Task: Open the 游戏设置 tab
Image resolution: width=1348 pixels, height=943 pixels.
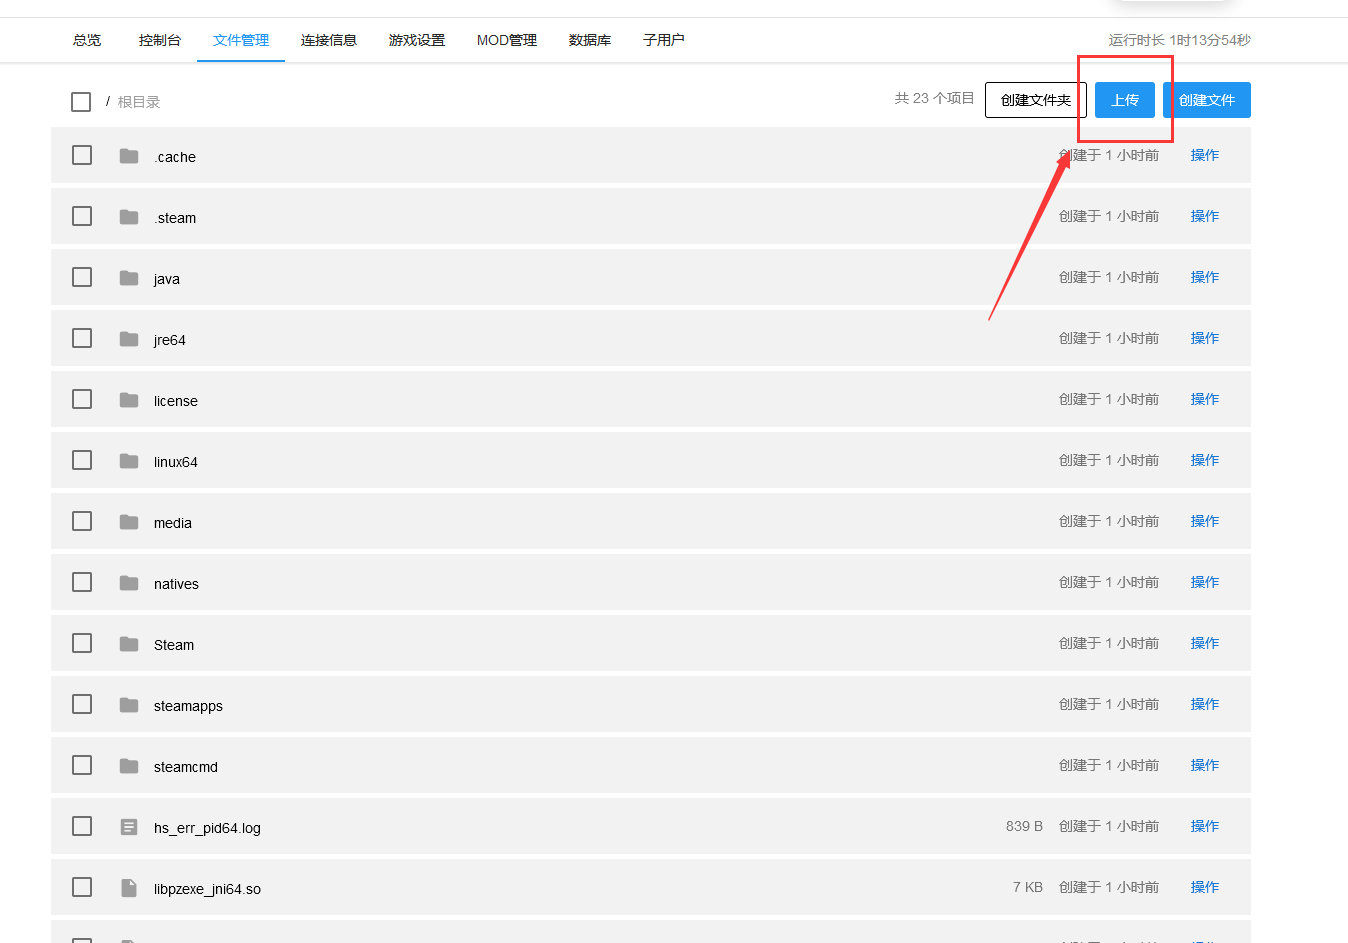Action: [x=417, y=40]
